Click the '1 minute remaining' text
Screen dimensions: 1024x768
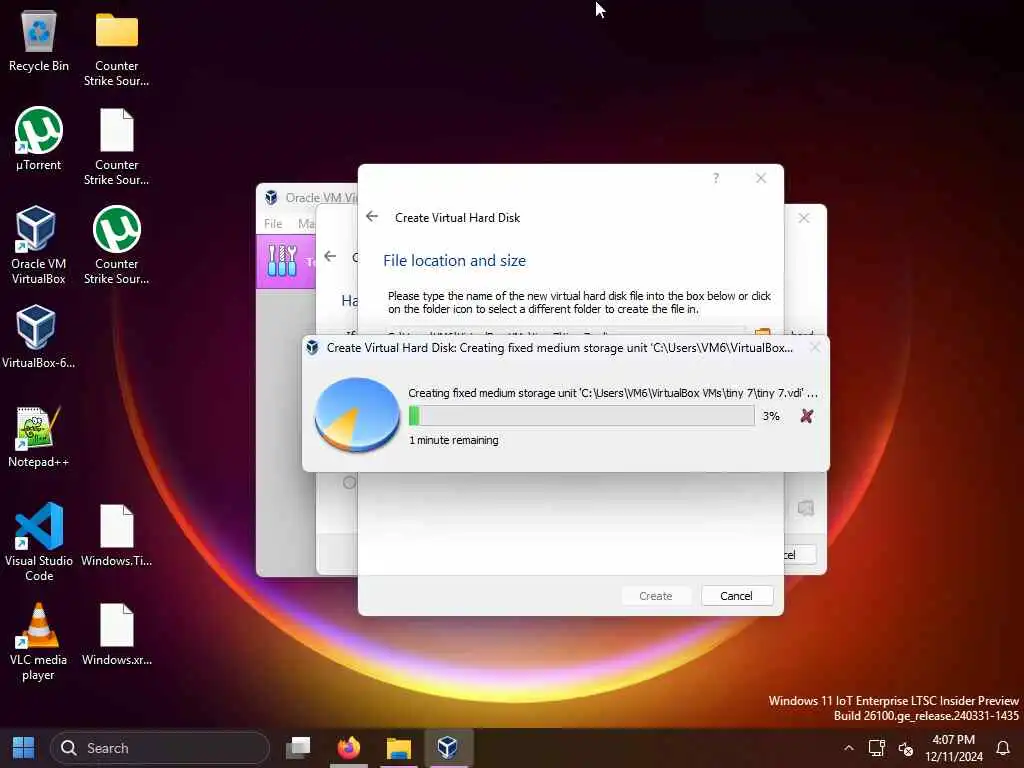pyautogui.click(x=454, y=440)
